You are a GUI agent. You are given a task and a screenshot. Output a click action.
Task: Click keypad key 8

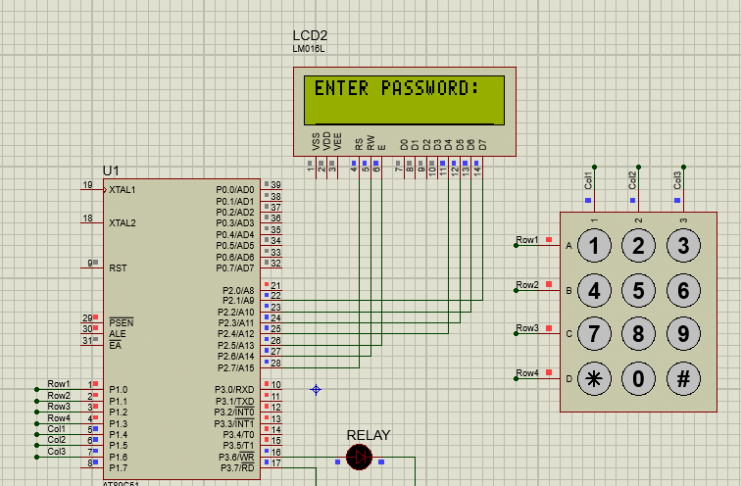[x=638, y=334]
